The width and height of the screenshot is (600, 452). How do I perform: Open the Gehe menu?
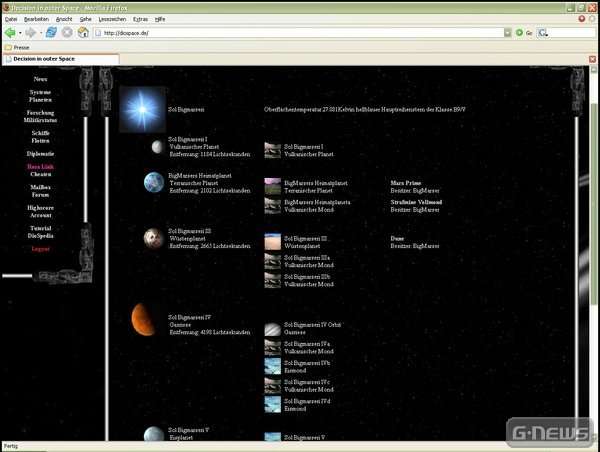(85, 19)
